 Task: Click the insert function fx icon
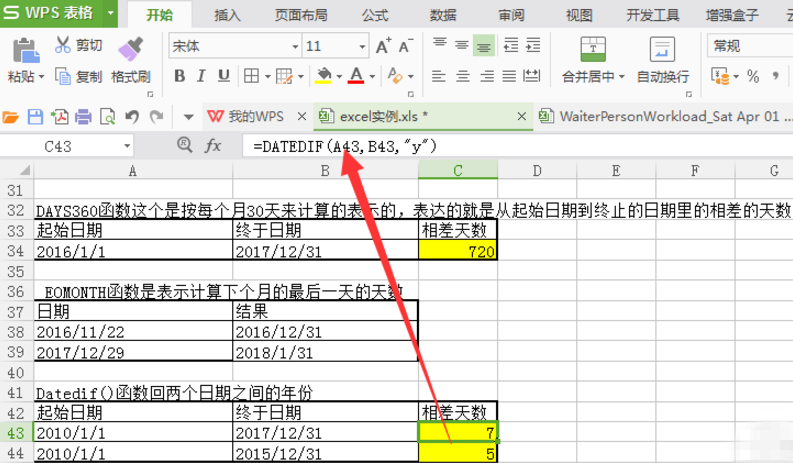tap(213, 146)
